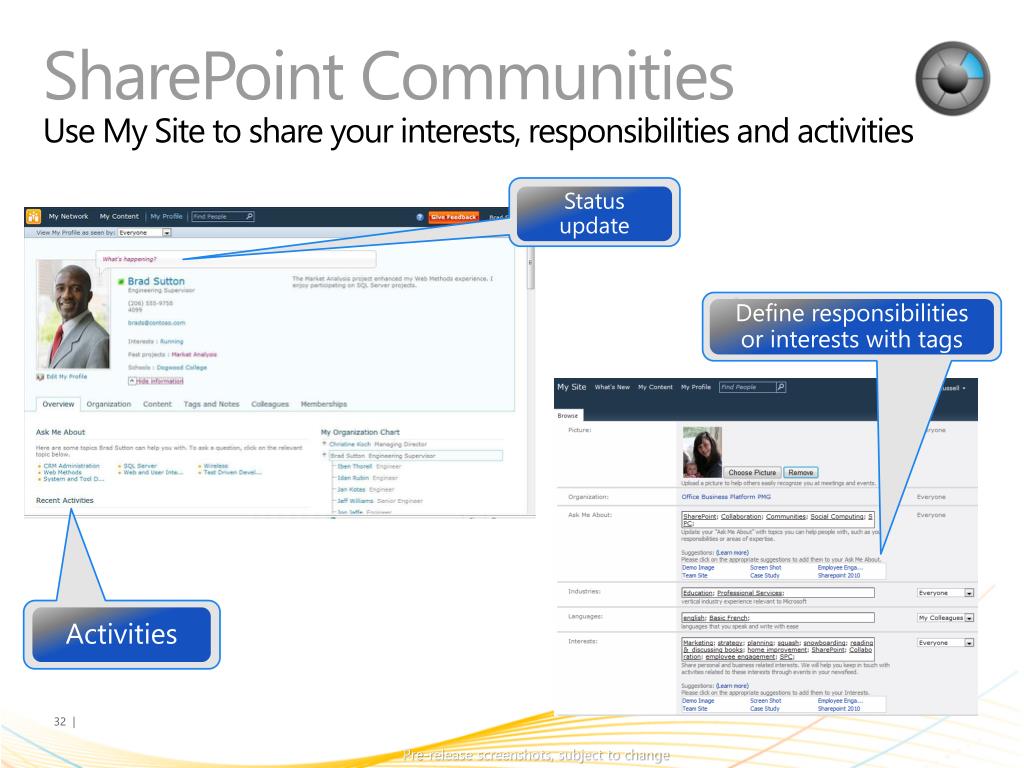This screenshot has width=1024, height=768.
Task: Select the Browse ribbon tab
Action: [568, 415]
